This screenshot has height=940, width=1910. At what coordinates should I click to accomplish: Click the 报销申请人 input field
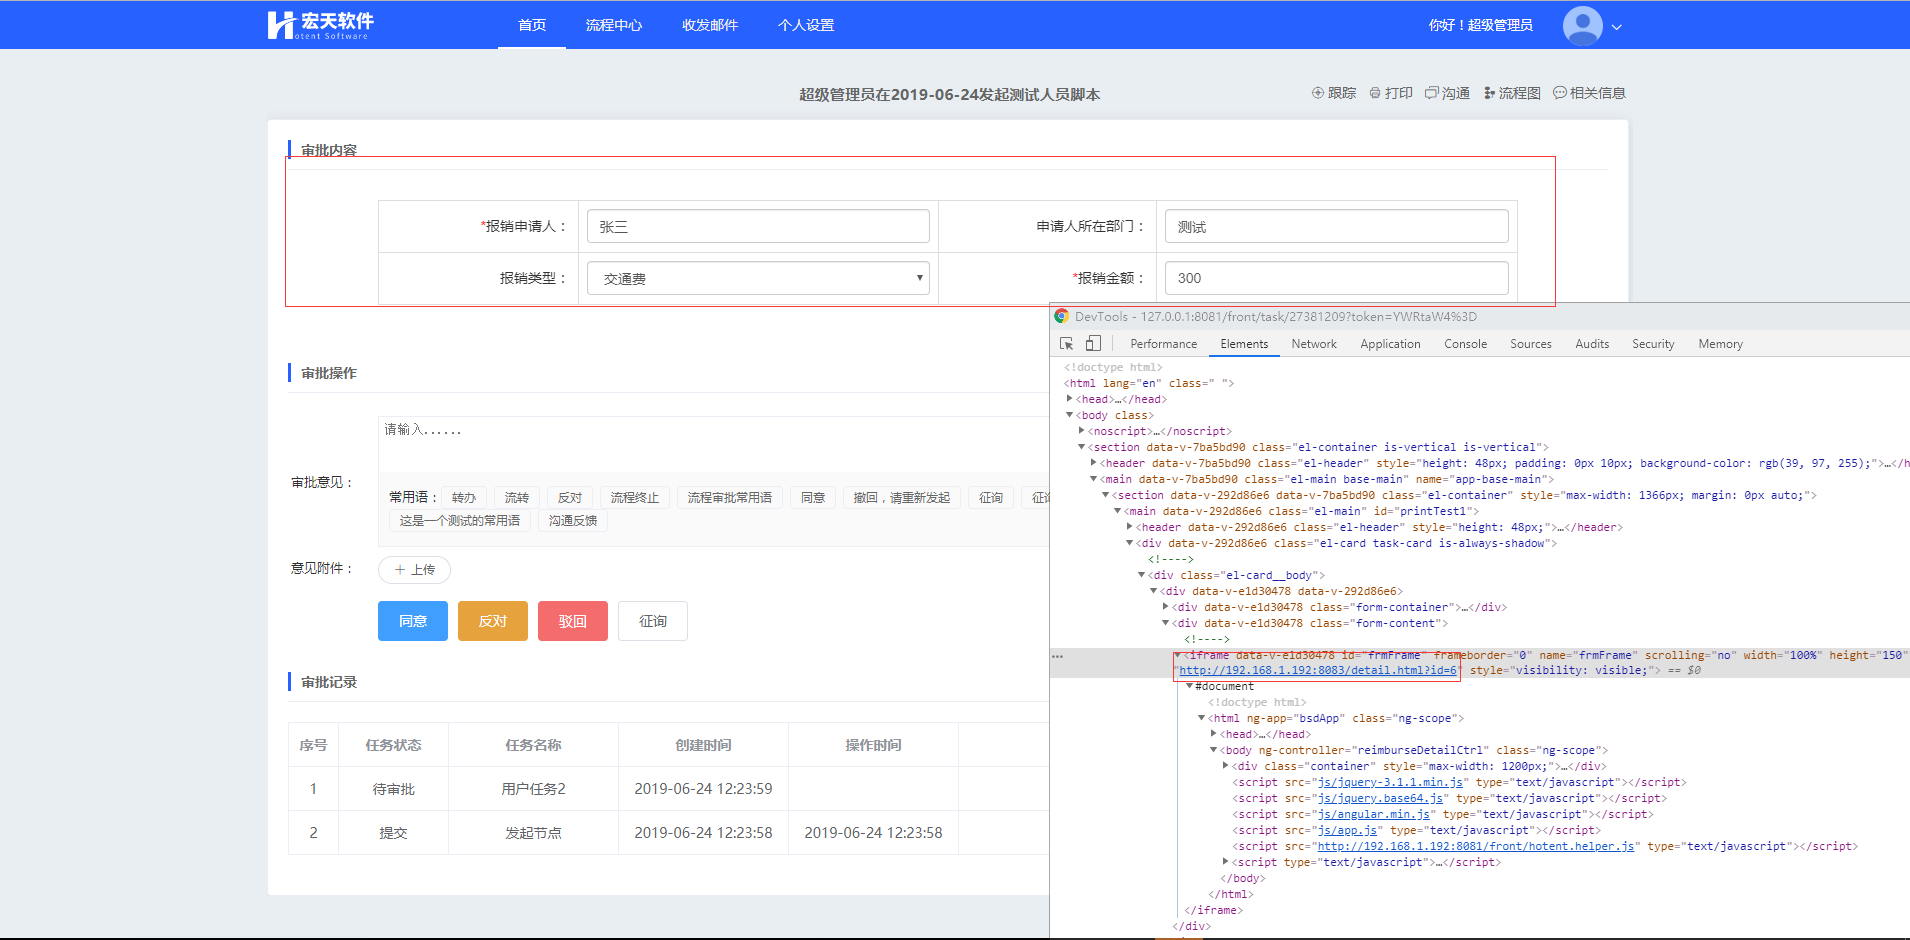(x=758, y=226)
